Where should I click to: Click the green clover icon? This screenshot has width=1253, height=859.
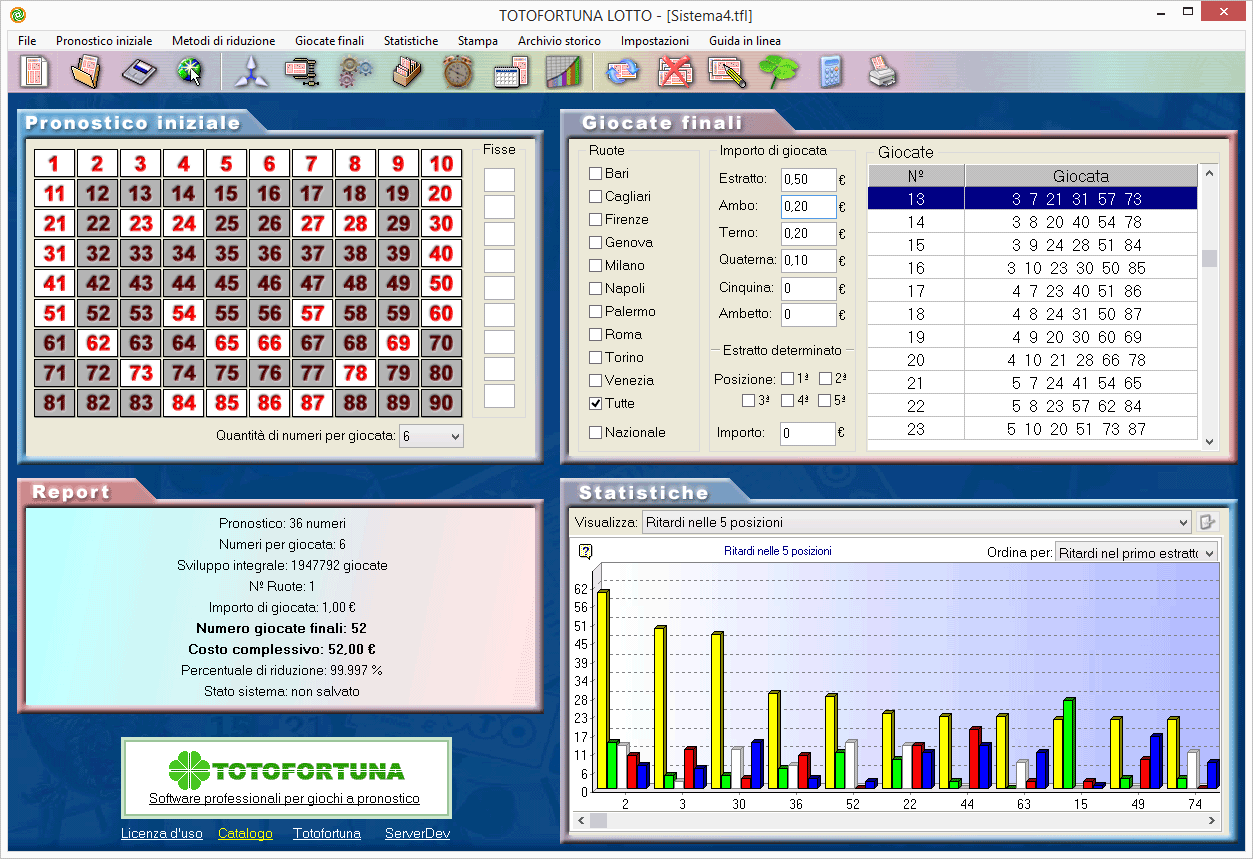coord(777,71)
